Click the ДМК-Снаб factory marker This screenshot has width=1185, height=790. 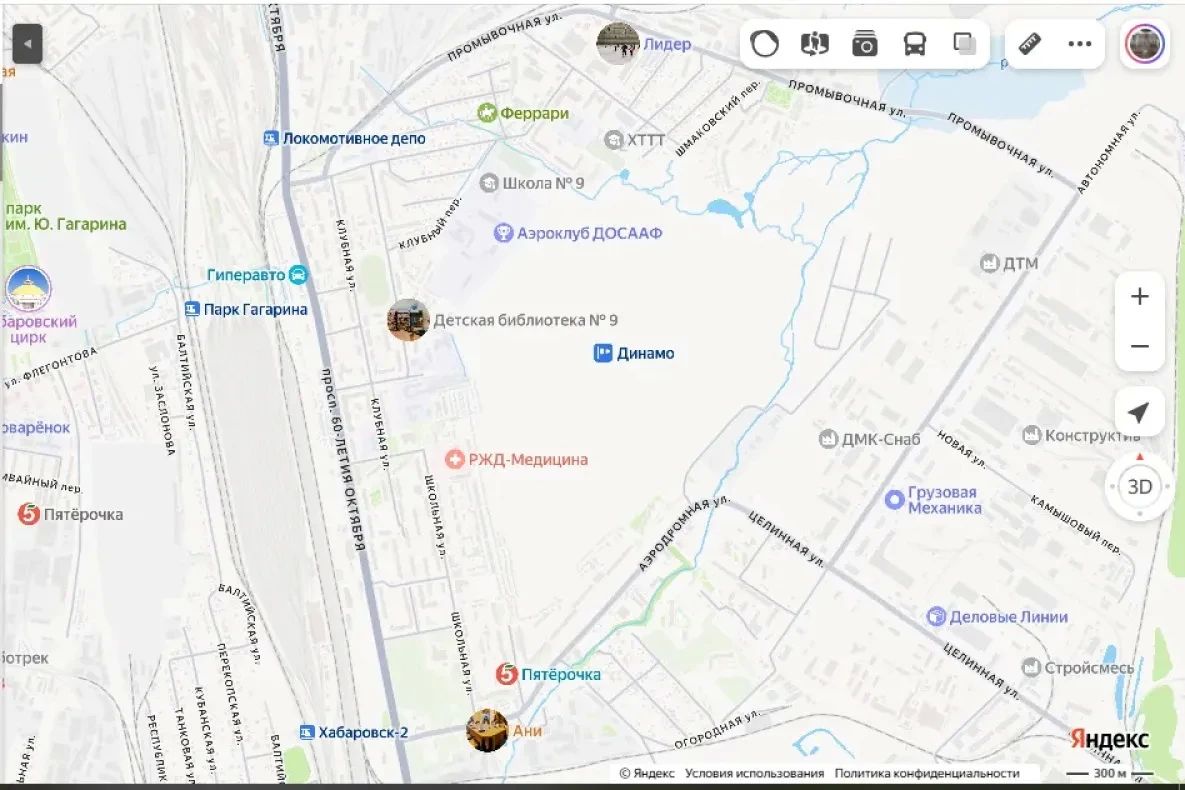click(828, 439)
